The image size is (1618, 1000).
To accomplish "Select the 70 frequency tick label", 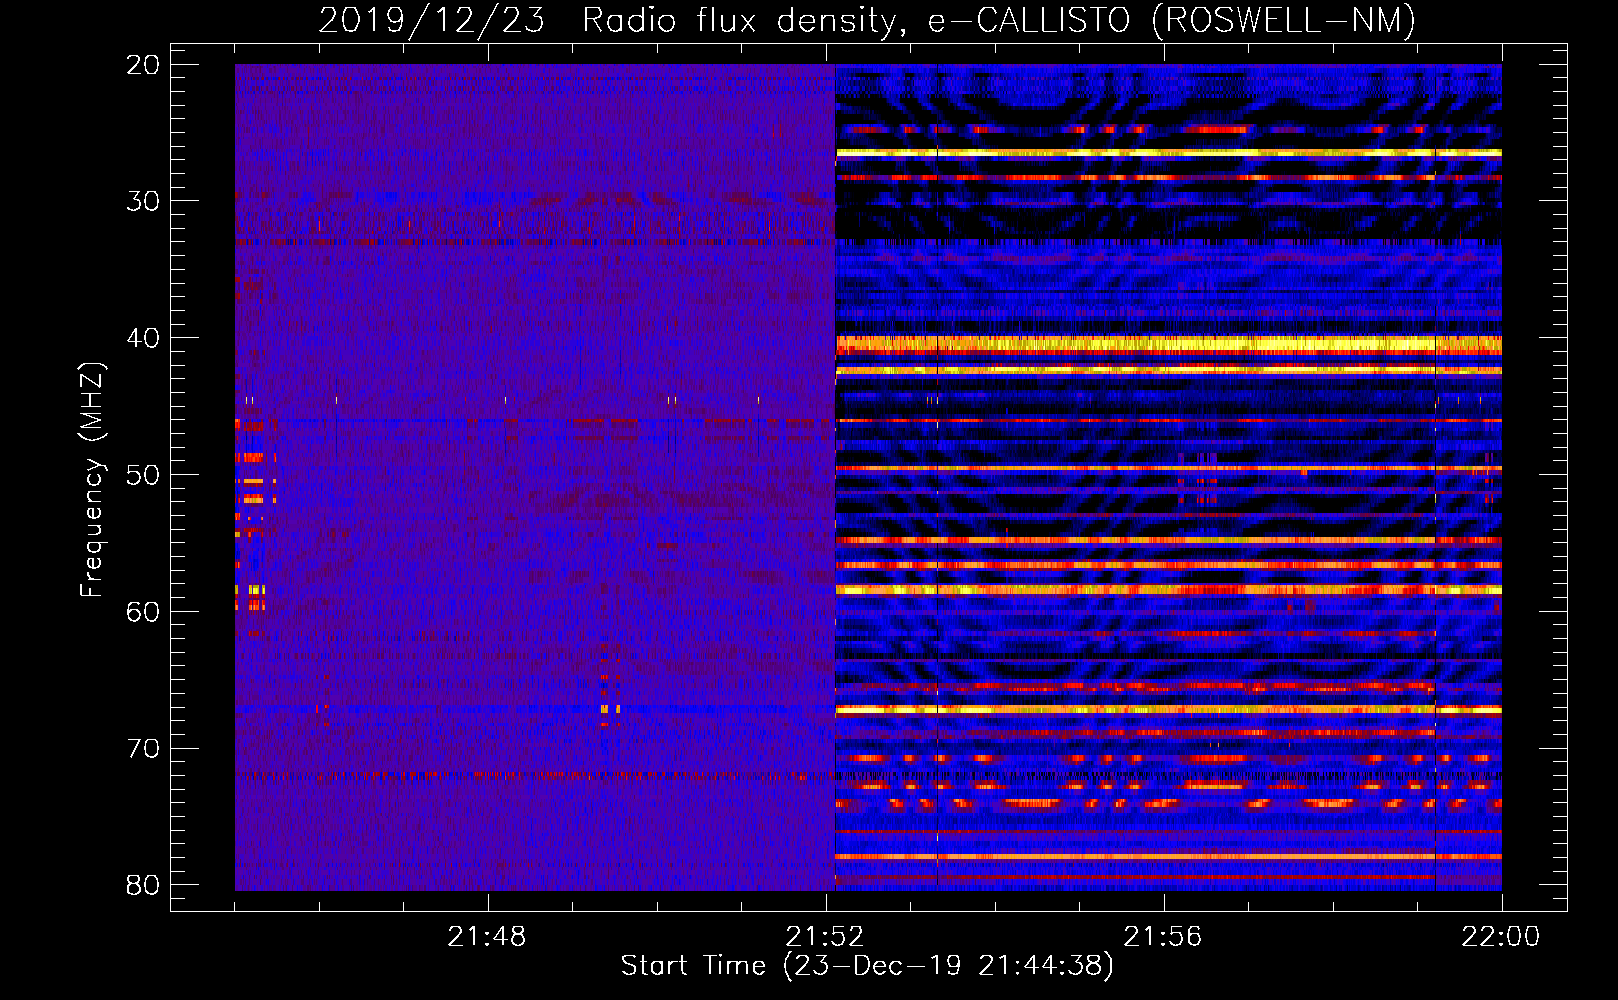I will pos(144,748).
